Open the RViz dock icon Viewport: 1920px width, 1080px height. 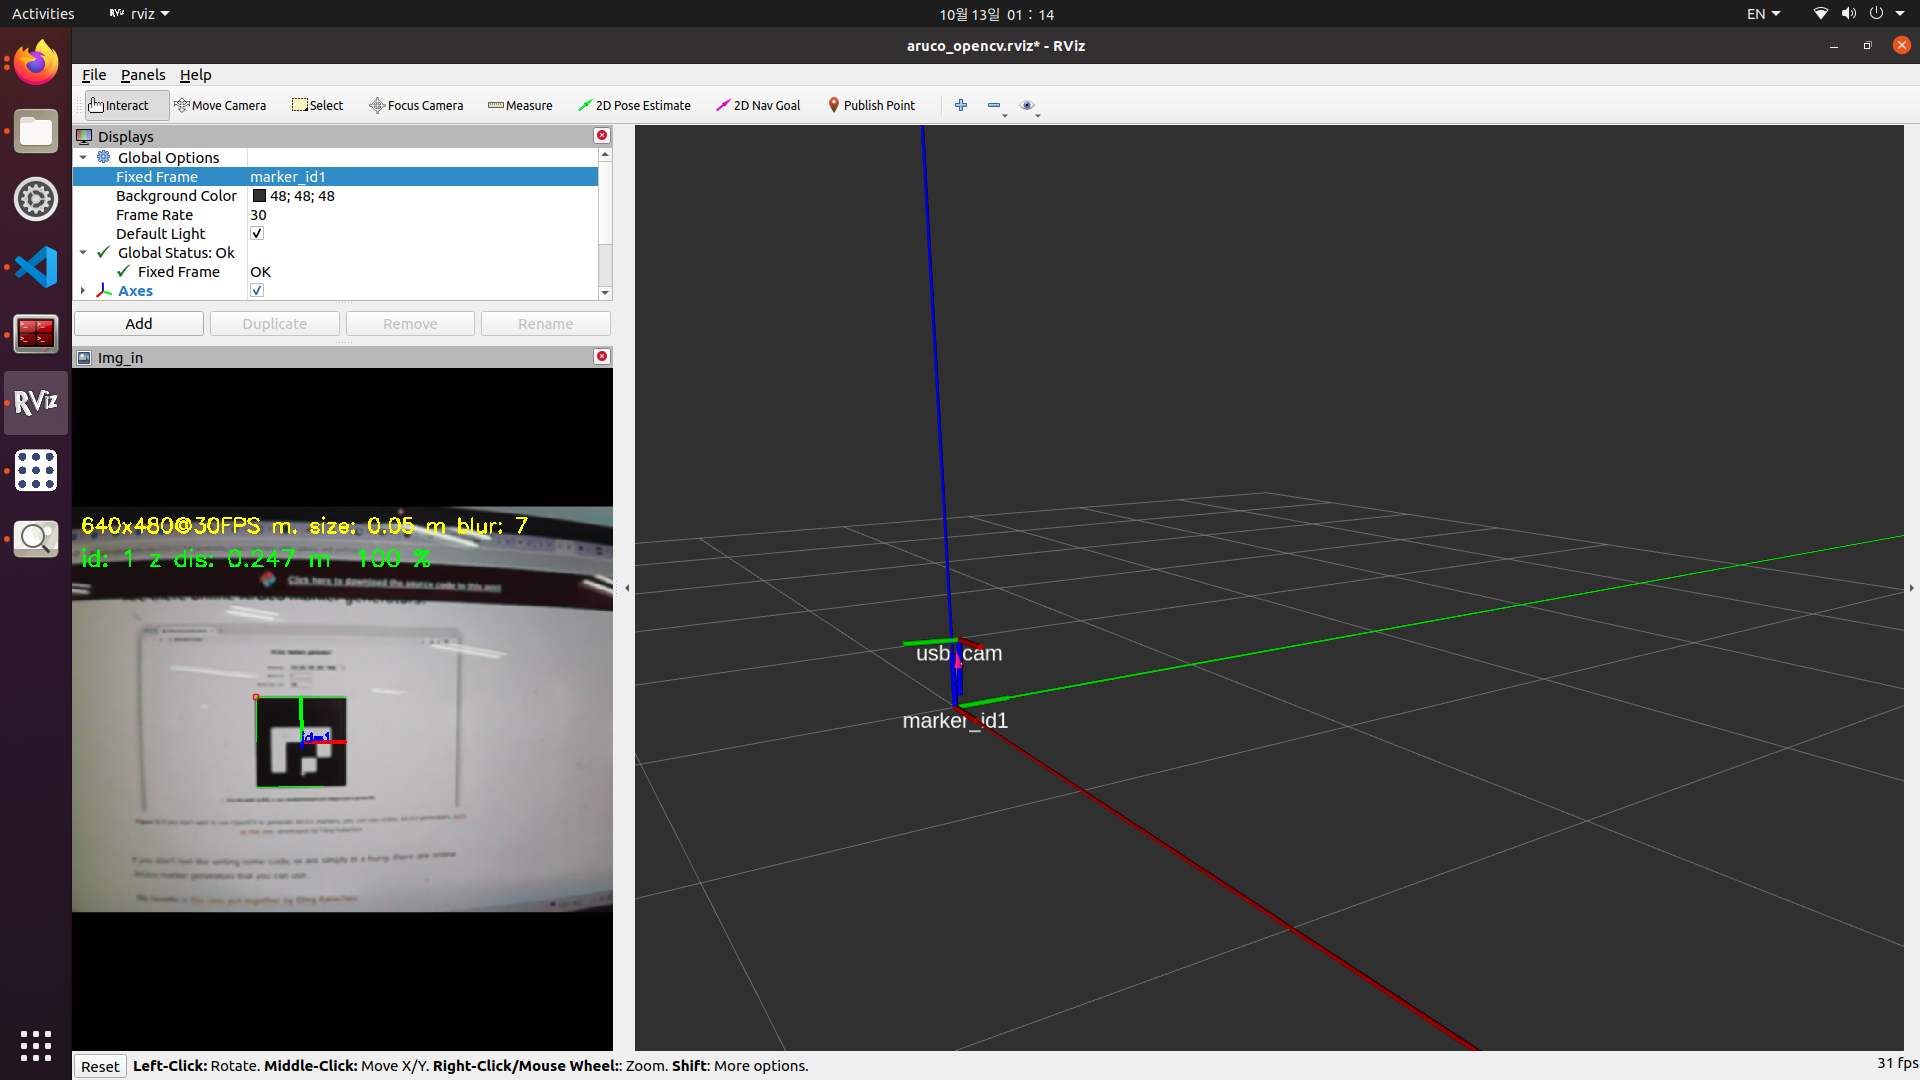(36, 402)
